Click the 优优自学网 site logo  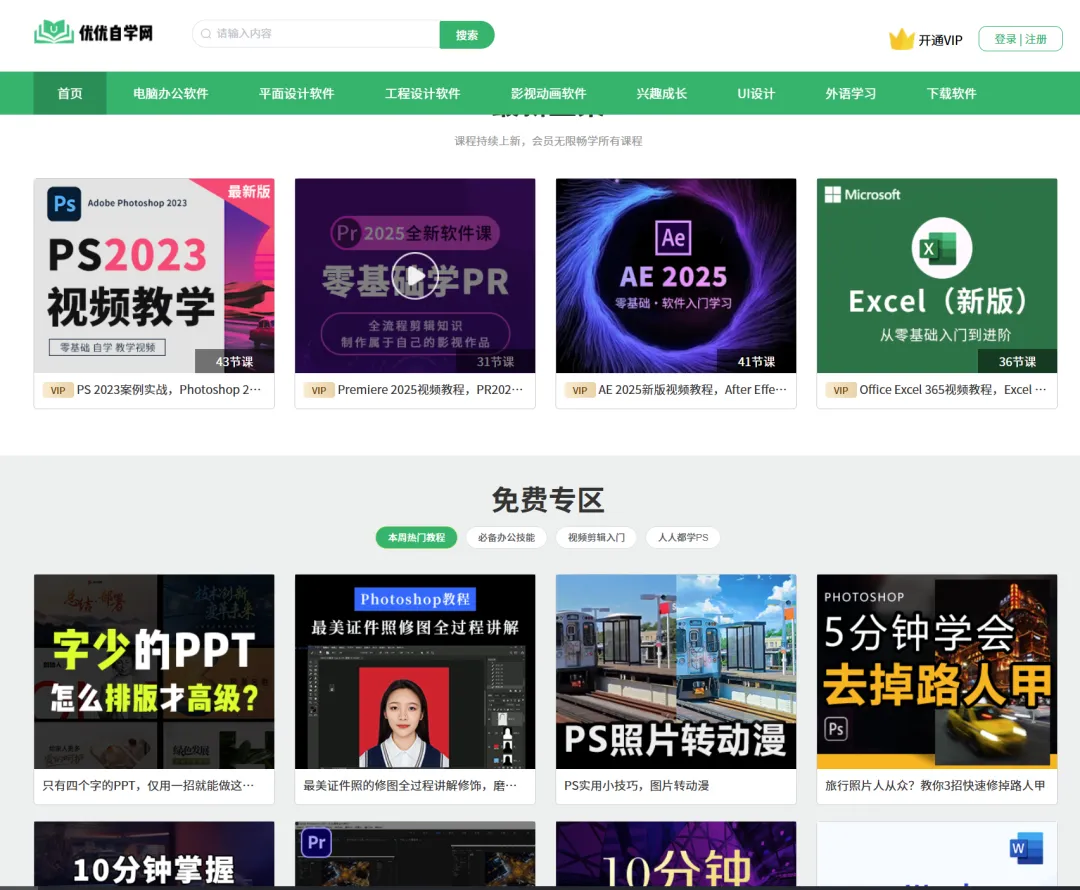pyautogui.click(x=94, y=32)
